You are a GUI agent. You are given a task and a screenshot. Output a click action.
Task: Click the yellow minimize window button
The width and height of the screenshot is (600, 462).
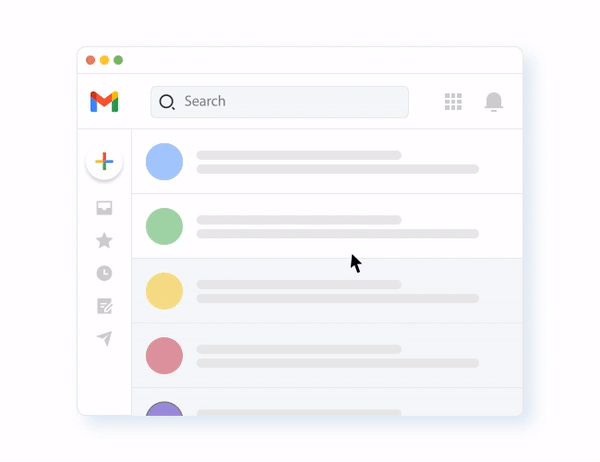click(x=104, y=60)
